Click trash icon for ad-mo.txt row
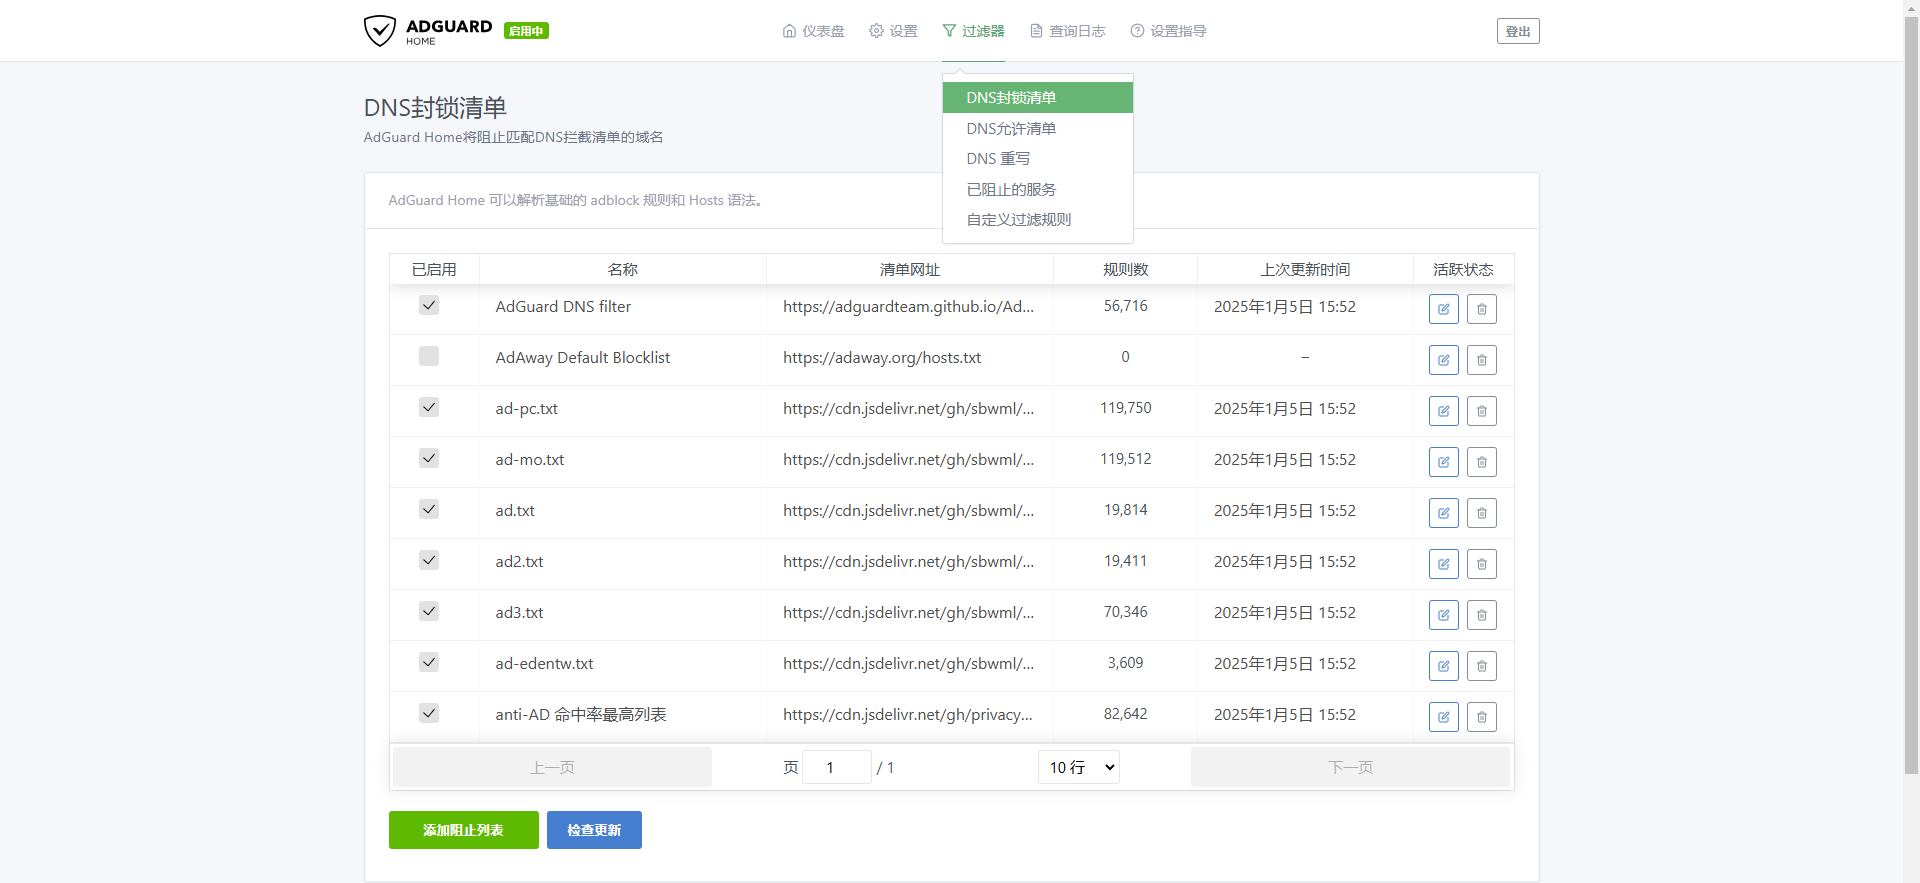Image resolution: width=1920 pixels, height=883 pixels. coord(1481,462)
